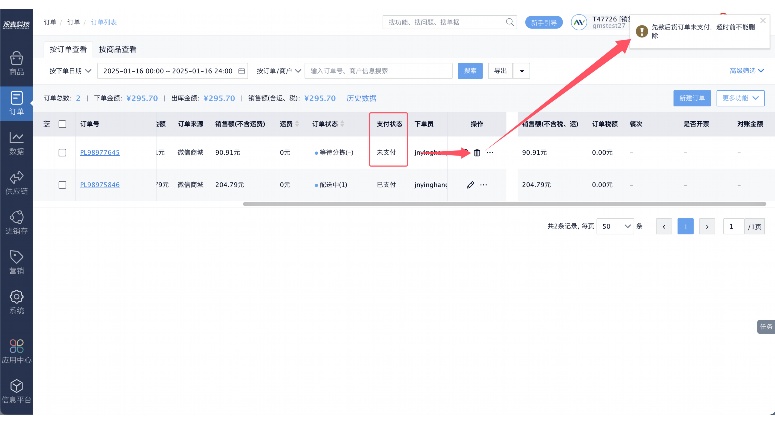775x424 pixels.
Task: Click the second breadcrumb item 订单
Action: [x=73, y=22]
